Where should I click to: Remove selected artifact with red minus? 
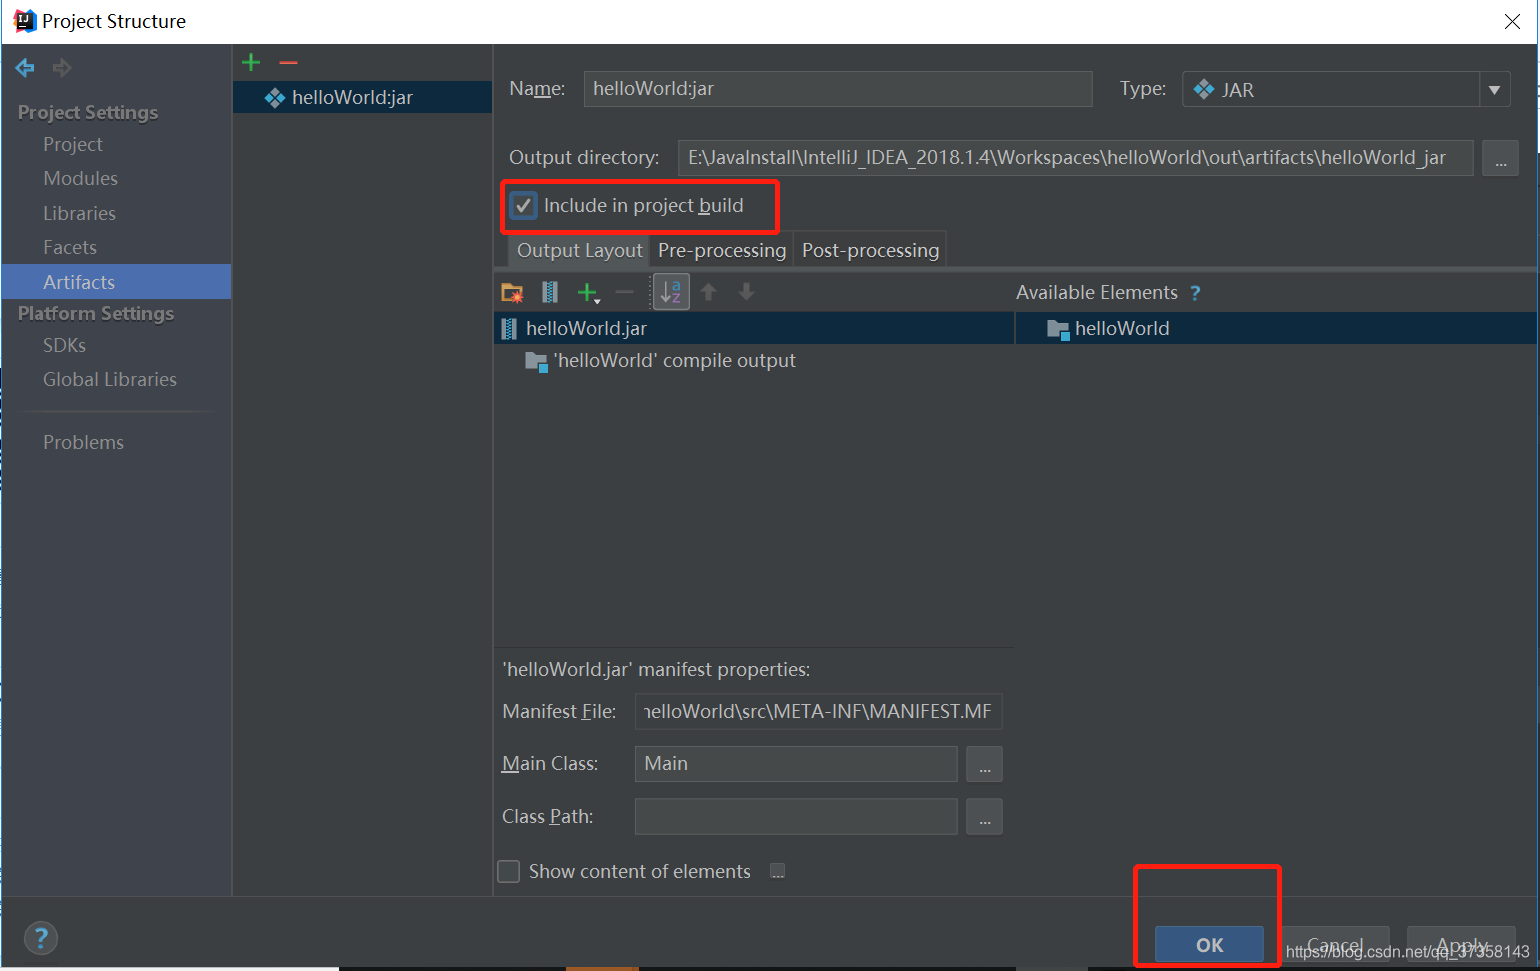click(289, 63)
